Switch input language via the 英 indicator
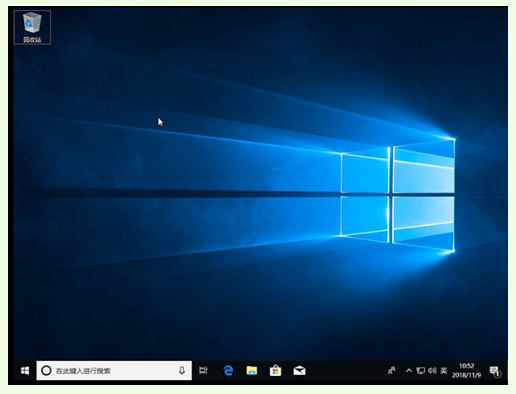Screen dimensions: 516x394 pos(444,370)
